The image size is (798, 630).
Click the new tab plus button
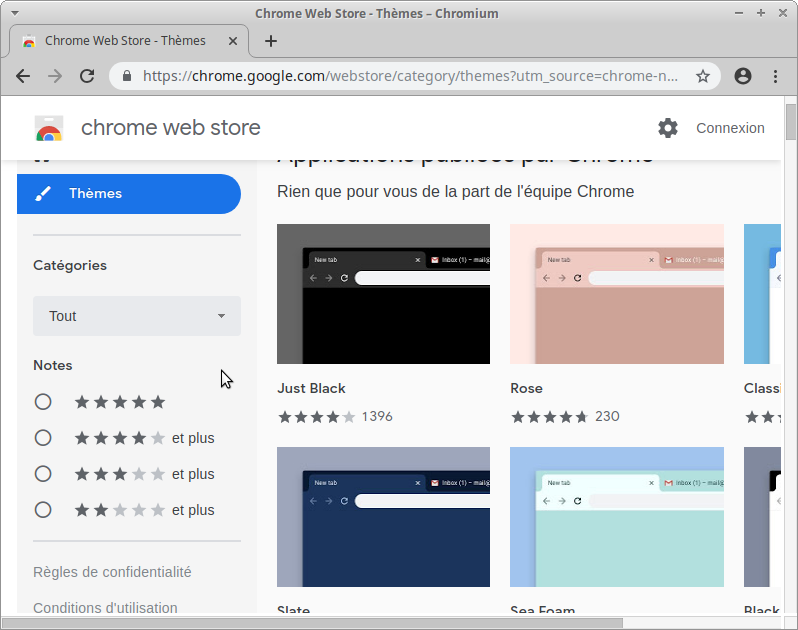point(271,41)
